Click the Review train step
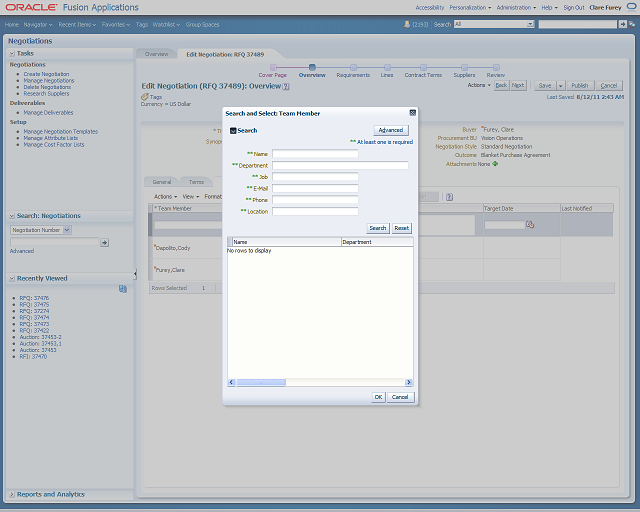Screen dimensions: 640x512 (496, 71)
